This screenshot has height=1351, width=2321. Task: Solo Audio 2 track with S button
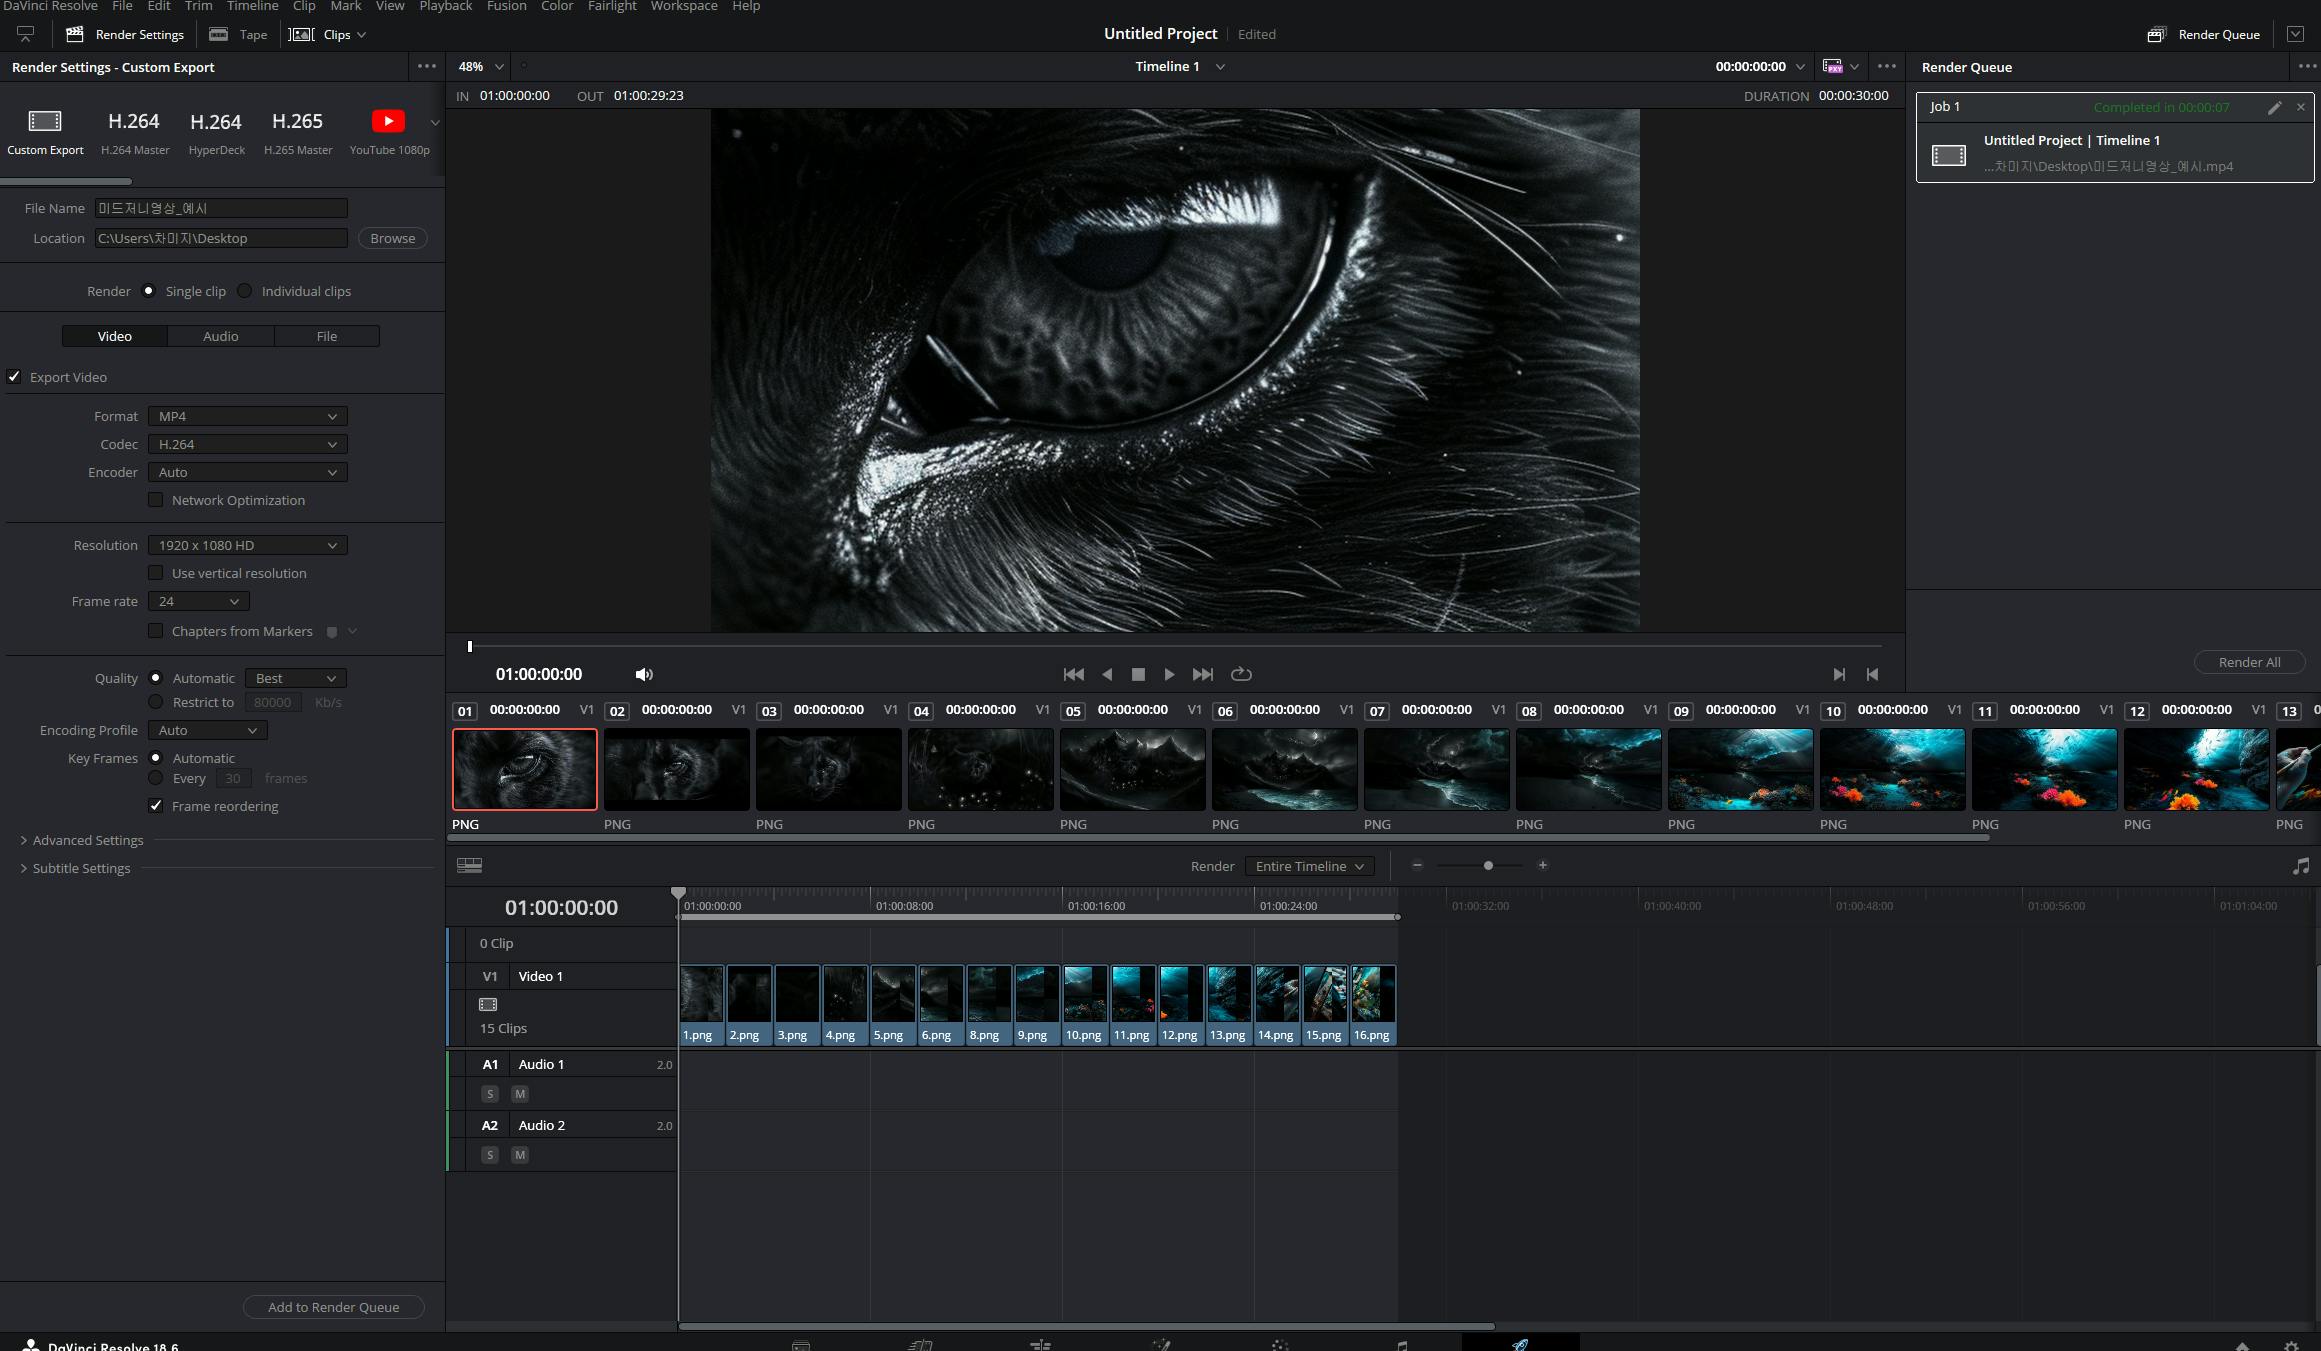point(490,1155)
